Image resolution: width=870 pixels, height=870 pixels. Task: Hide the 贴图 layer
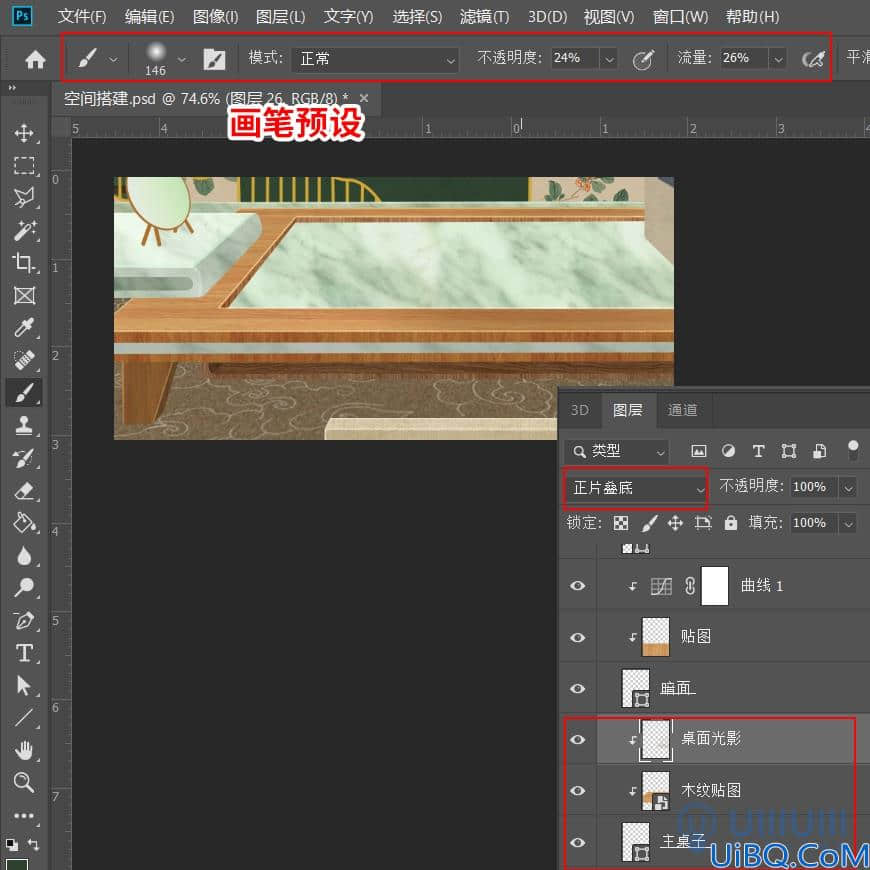pos(578,638)
